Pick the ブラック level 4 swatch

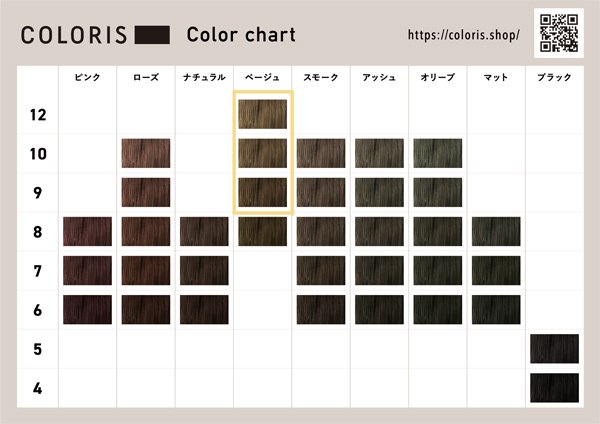tap(554, 388)
